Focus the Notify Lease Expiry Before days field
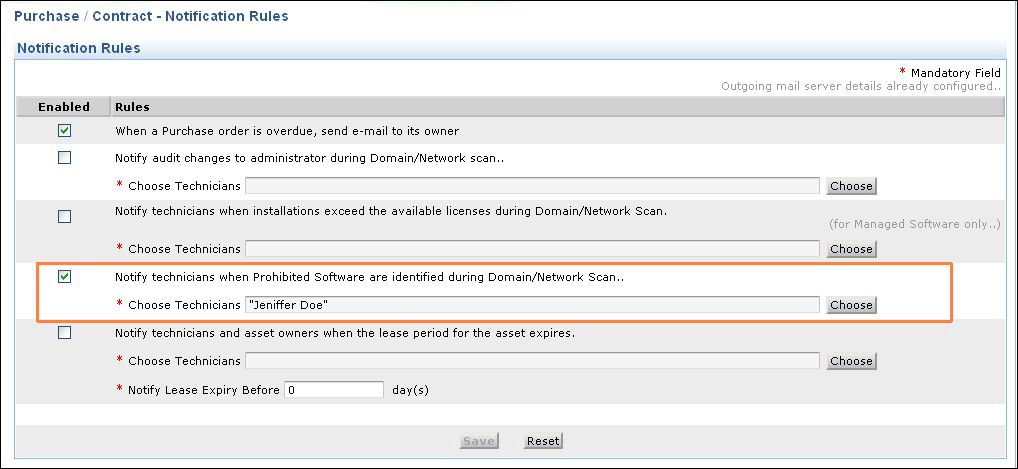Screen dimensions: 1018x469 [x=334, y=390]
